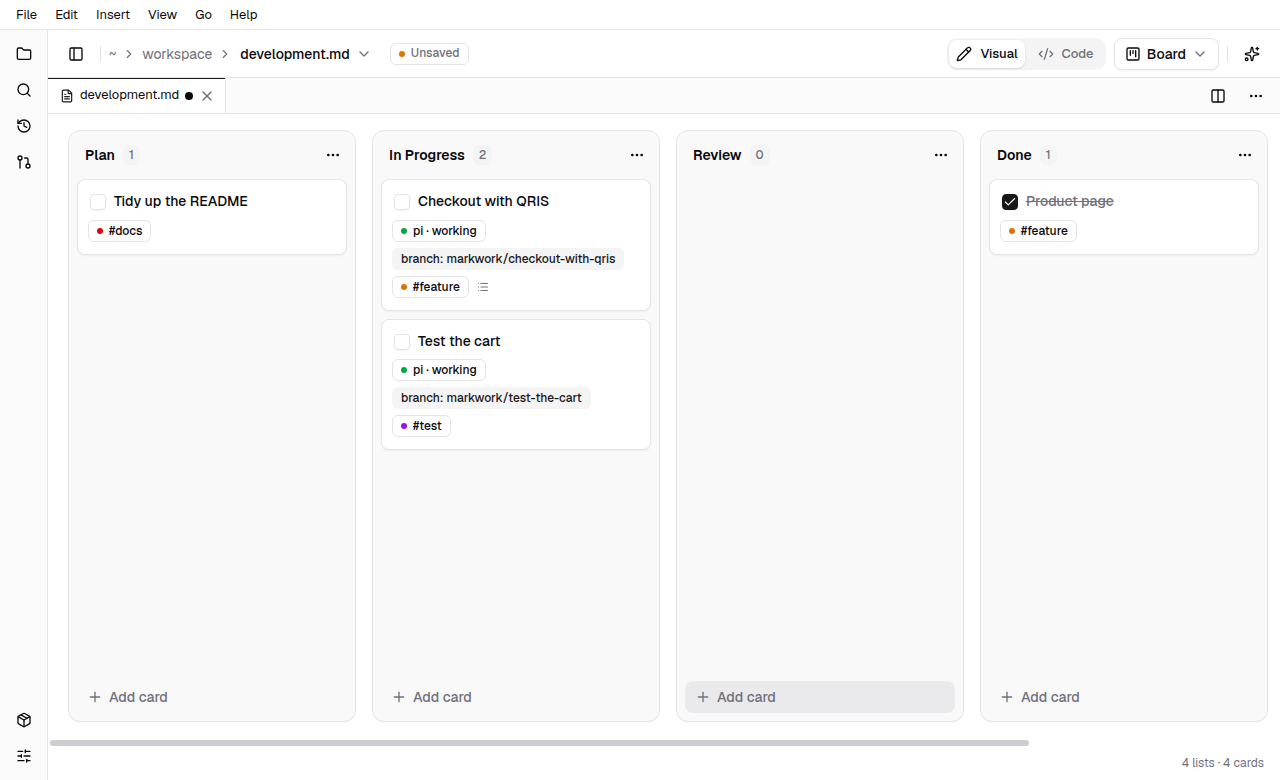Image resolution: width=1280 pixels, height=780 pixels.
Task: Click the workspace breadcrumb link
Action: (x=177, y=54)
